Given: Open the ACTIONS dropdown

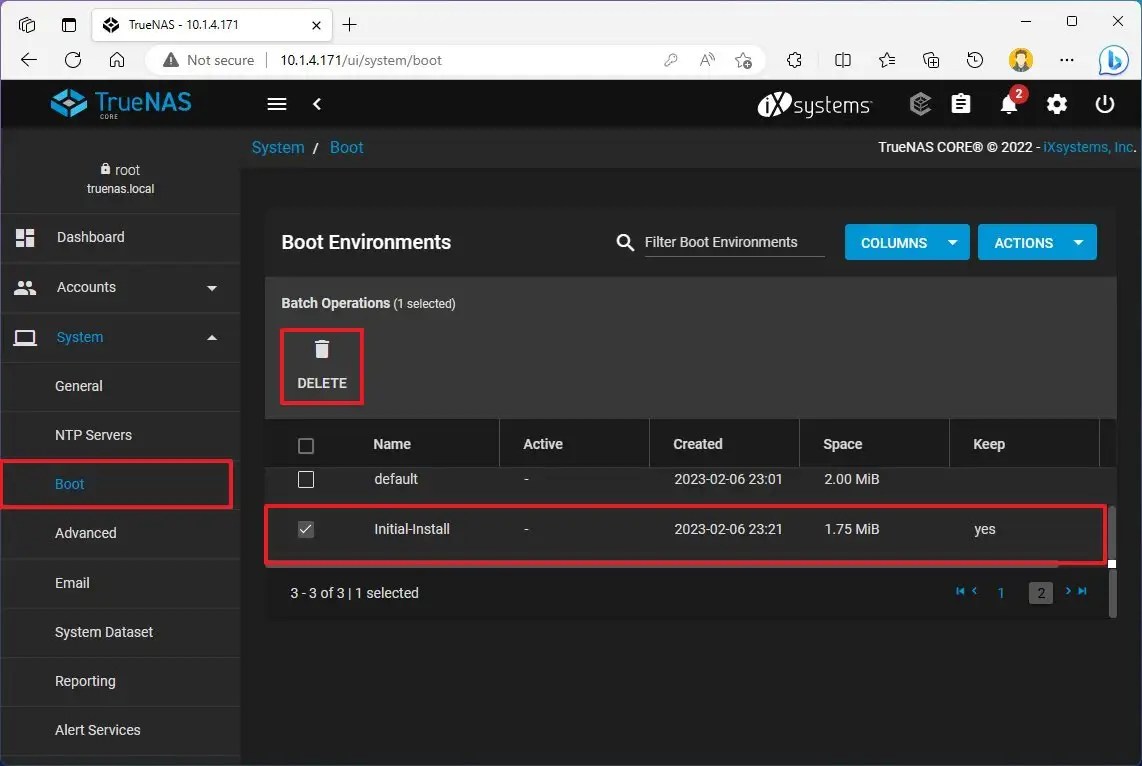Looking at the screenshot, I should (1037, 242).
